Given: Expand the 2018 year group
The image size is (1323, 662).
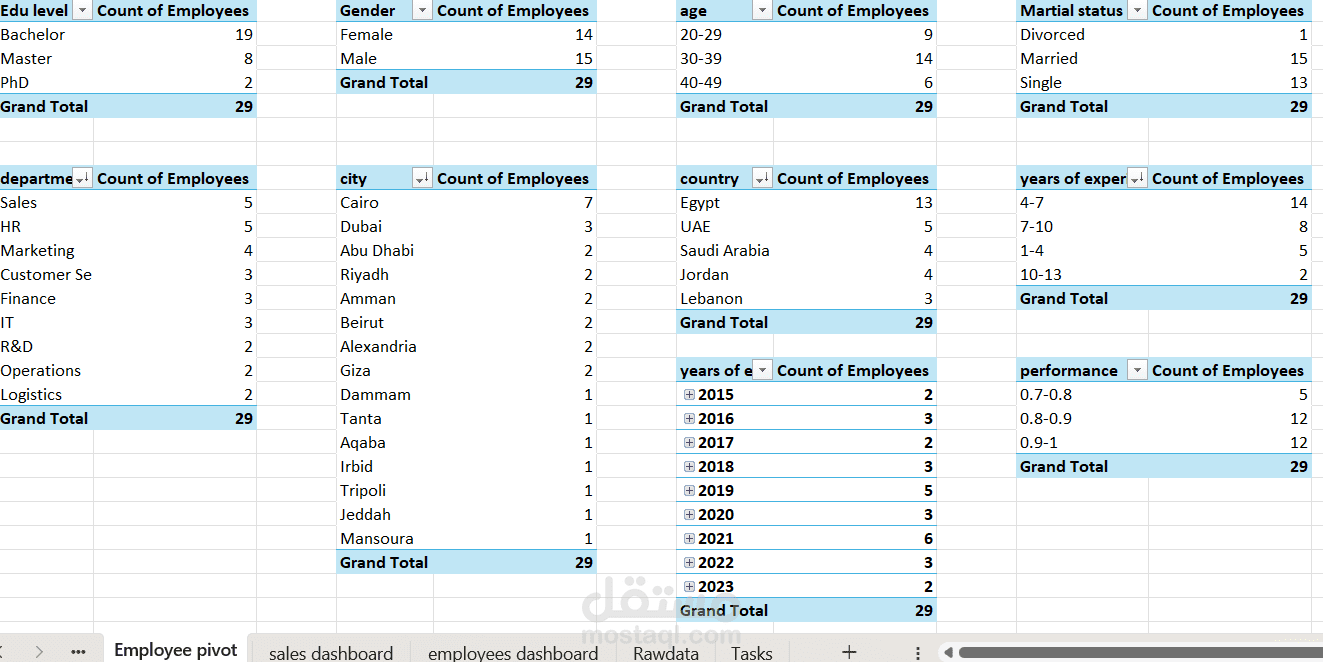Looking at the screenshot, I should (x=689, y=467).
